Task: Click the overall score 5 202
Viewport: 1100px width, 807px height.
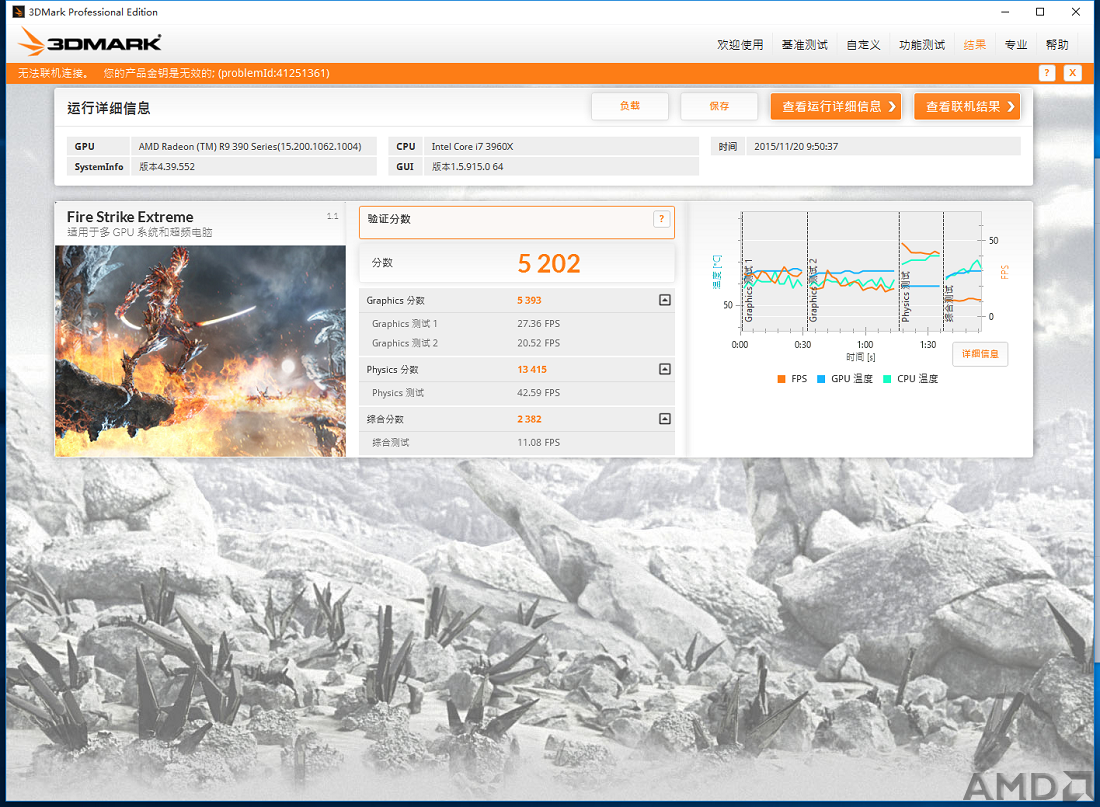Action: 549,264
